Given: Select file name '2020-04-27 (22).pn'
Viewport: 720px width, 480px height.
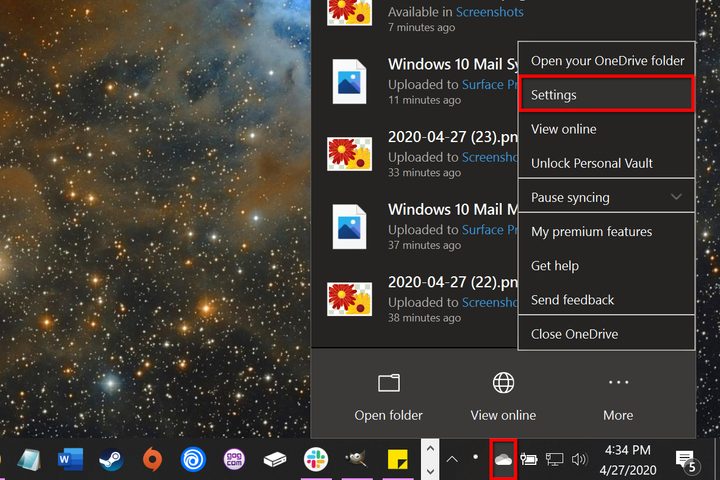Looking at the screenshot, I should pyautogui.click(x=453, y=282).
